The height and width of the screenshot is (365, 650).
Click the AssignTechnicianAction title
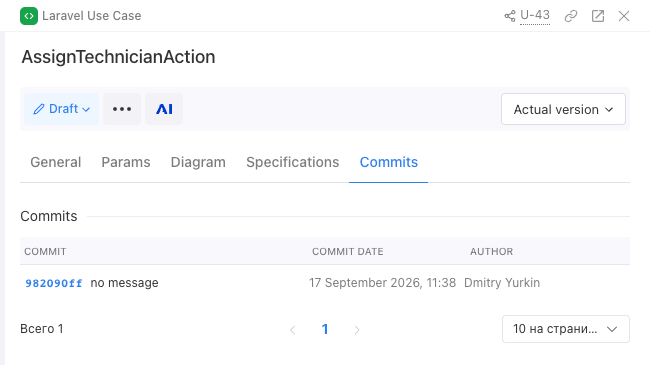coord(119,57)
